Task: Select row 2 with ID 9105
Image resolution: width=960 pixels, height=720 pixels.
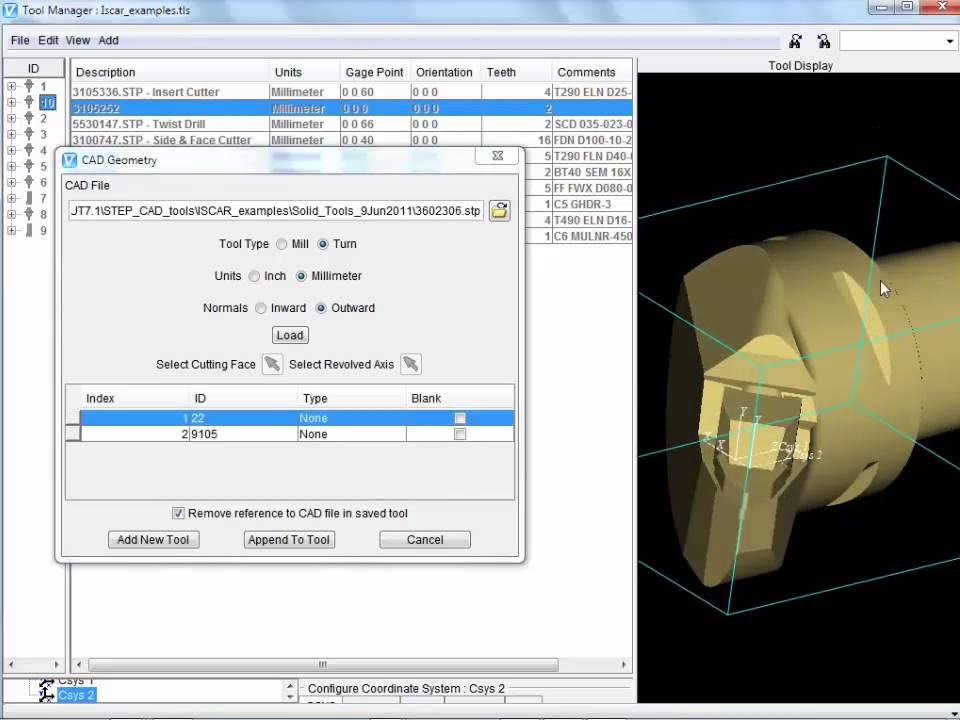Action: click(290, 434)
